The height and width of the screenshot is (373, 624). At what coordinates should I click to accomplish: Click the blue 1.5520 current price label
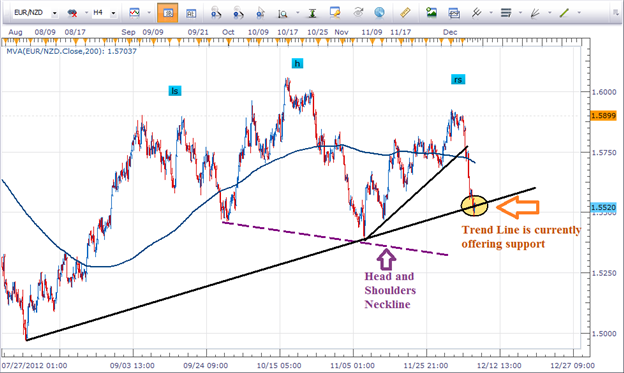(x=603, y=207)
